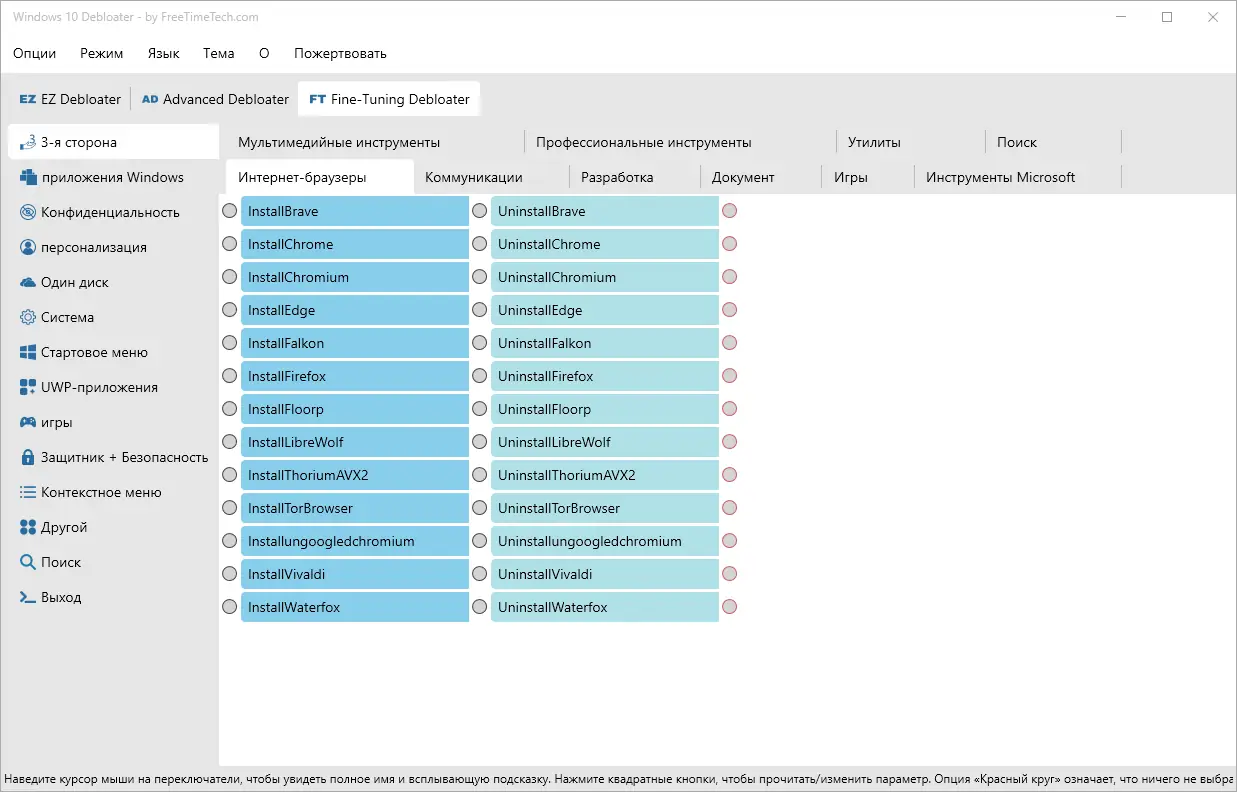
Task: Select the radio button for UninstallChrome
Action: click(x=480, y=244)
